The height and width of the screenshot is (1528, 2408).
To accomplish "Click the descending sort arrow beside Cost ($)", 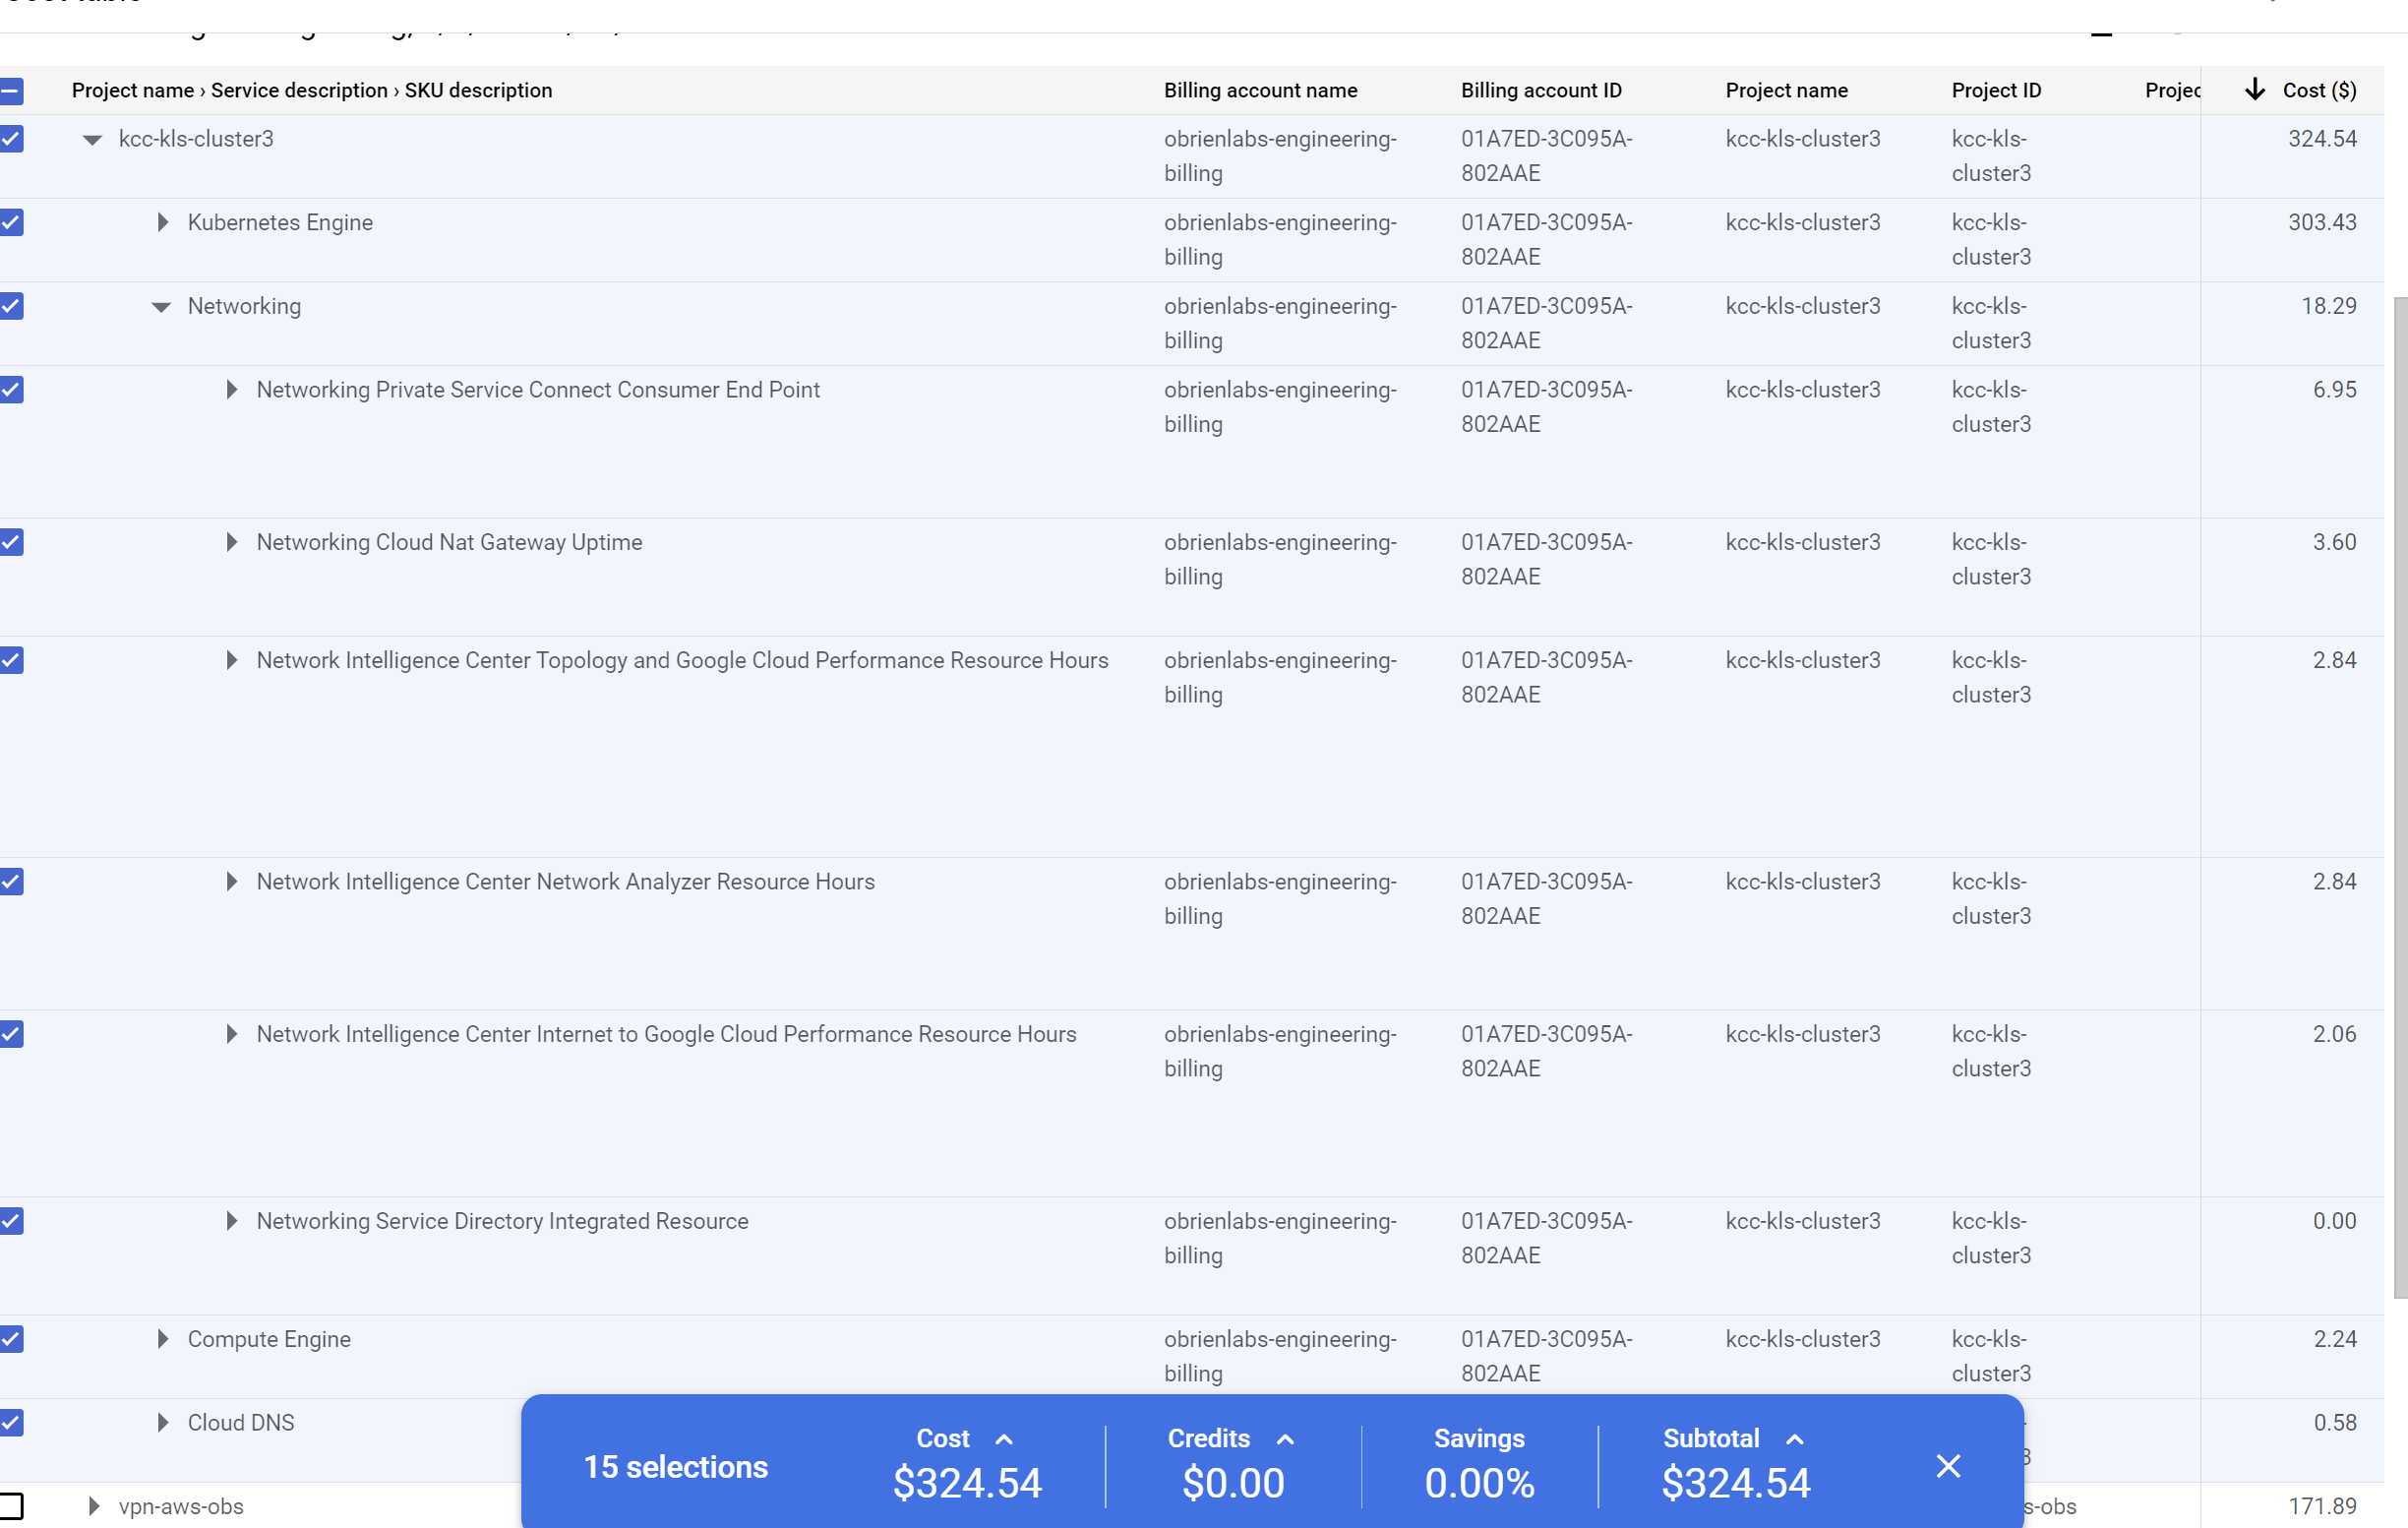I will coord(2255,90).
